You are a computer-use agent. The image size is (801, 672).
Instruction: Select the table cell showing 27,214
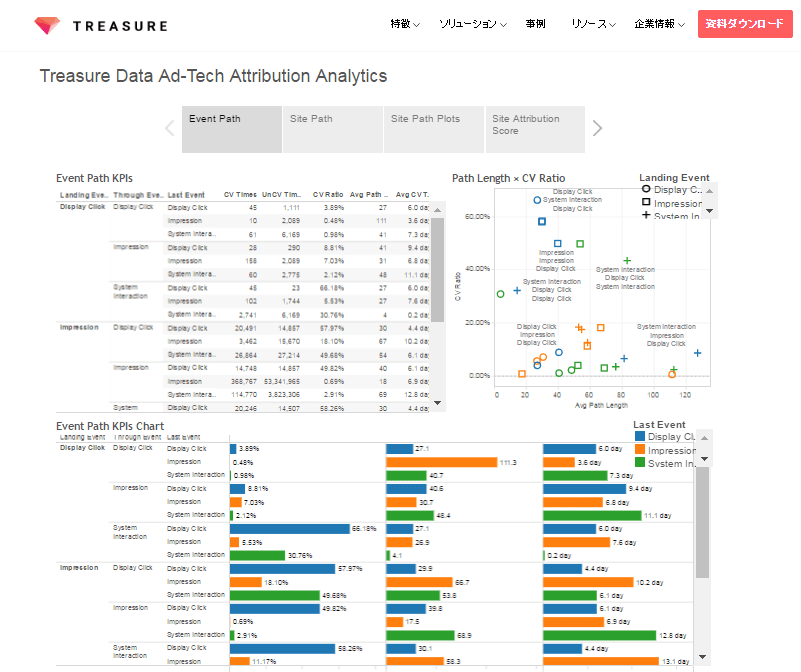289,355
